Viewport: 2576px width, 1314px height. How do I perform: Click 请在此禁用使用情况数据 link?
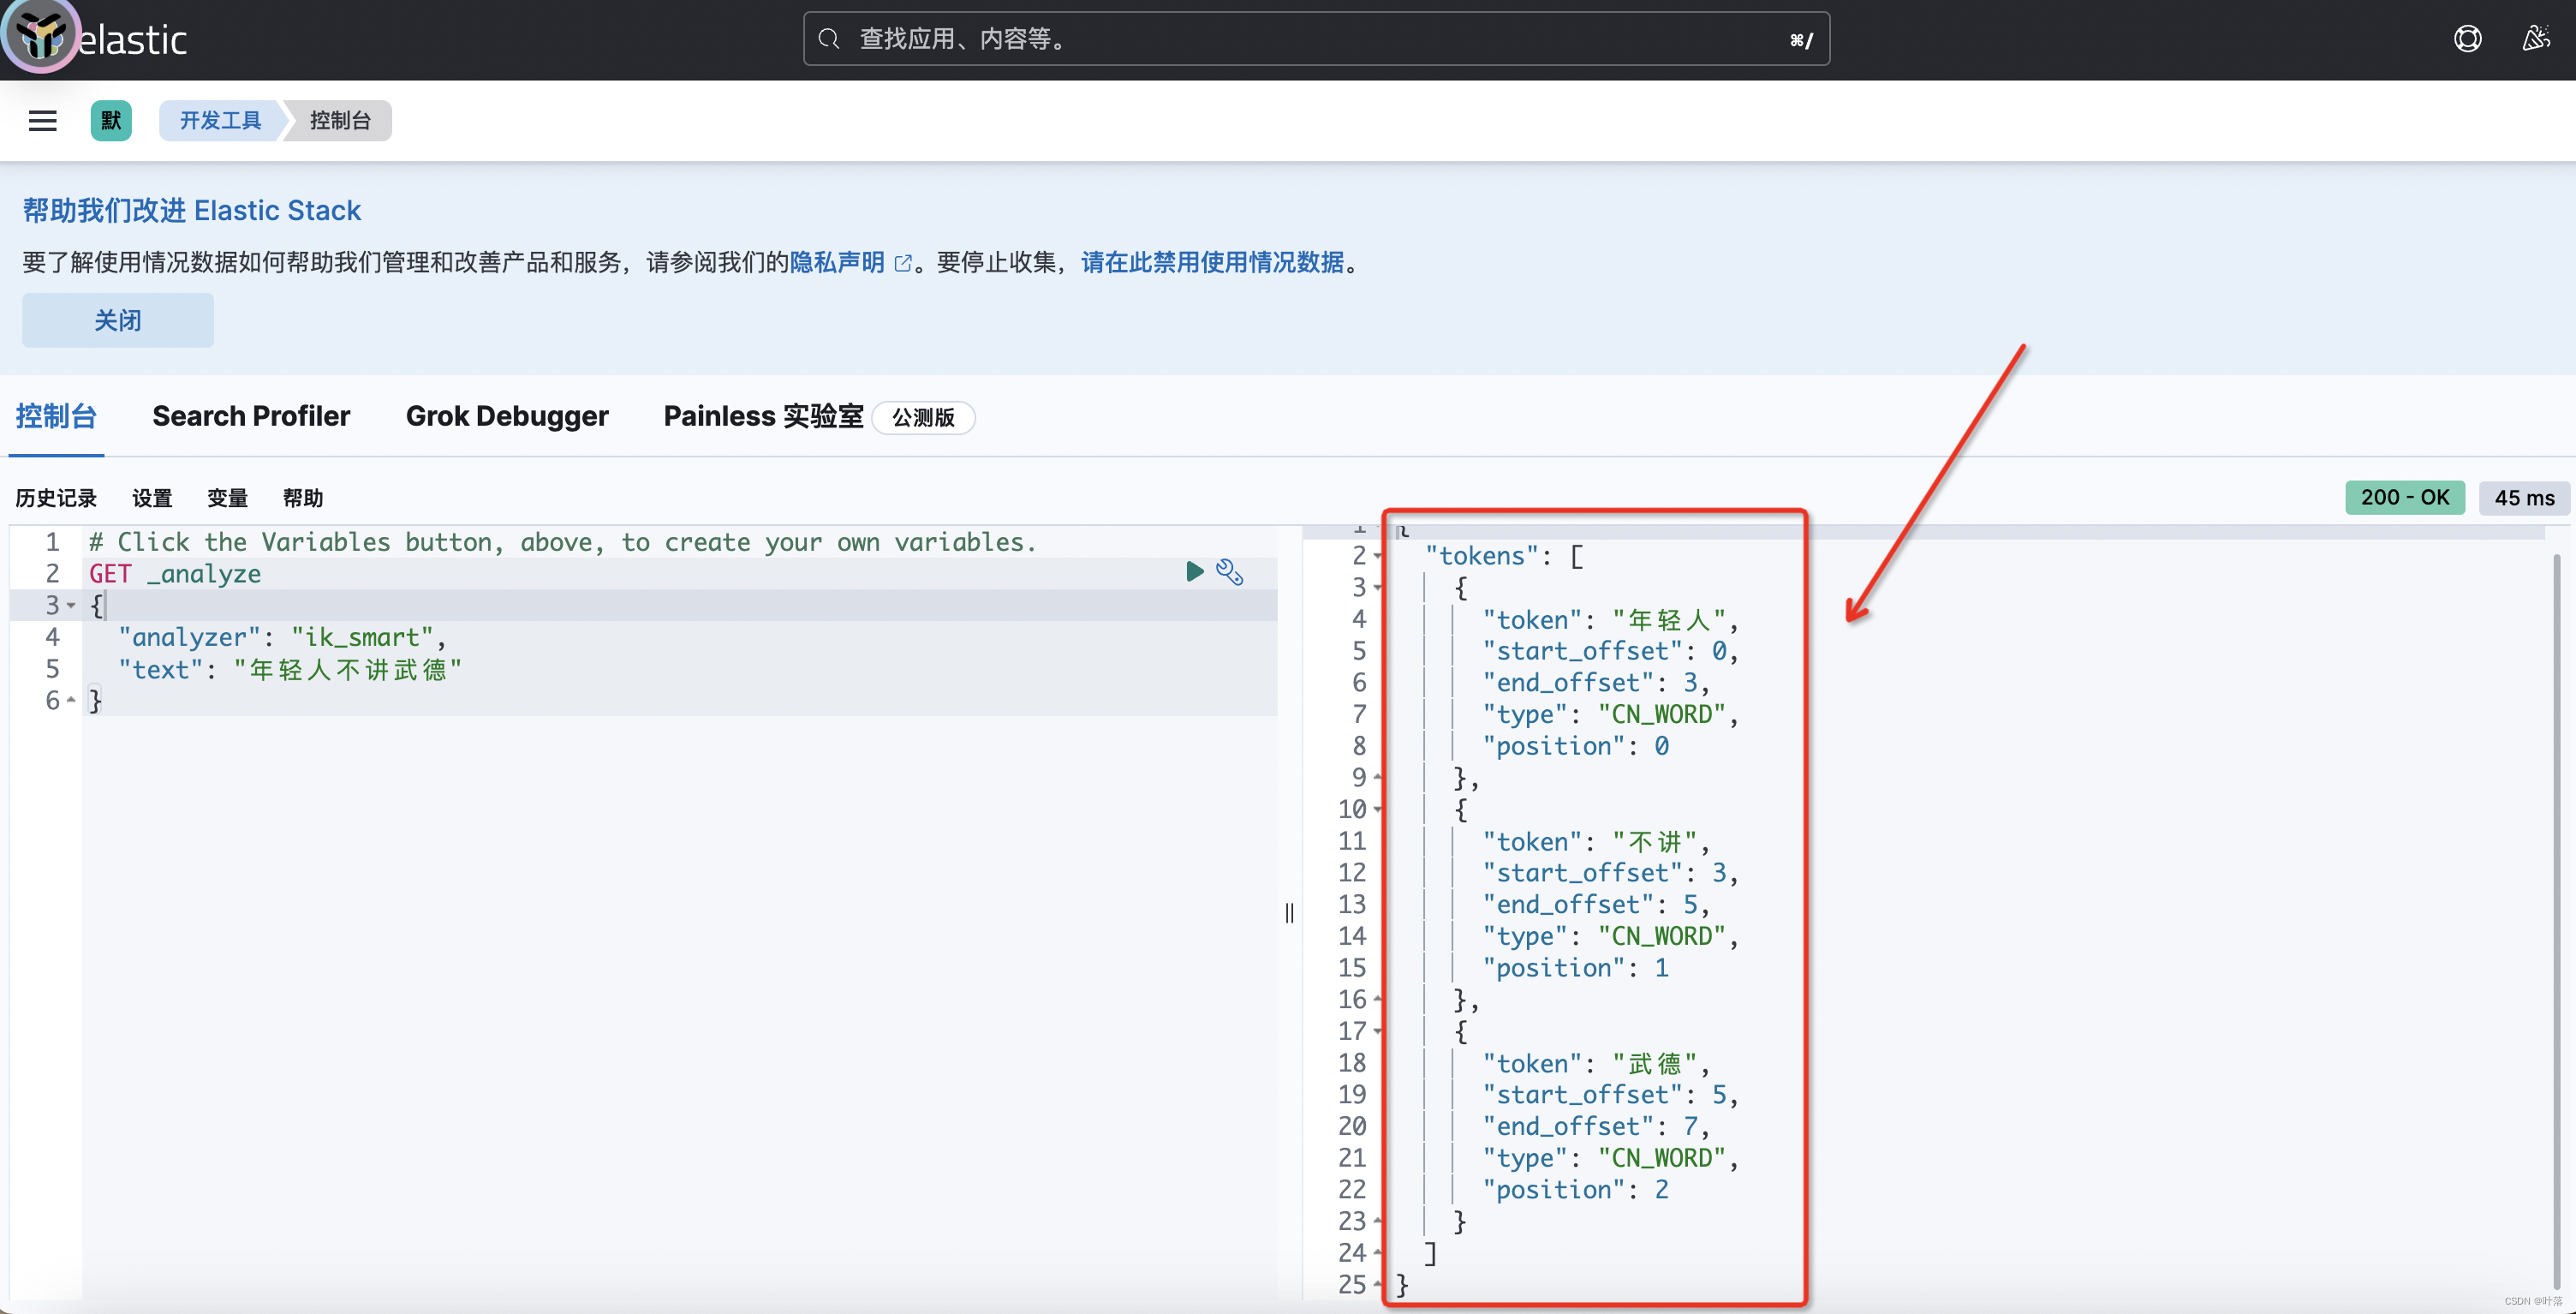click(x=1212, y=262)
